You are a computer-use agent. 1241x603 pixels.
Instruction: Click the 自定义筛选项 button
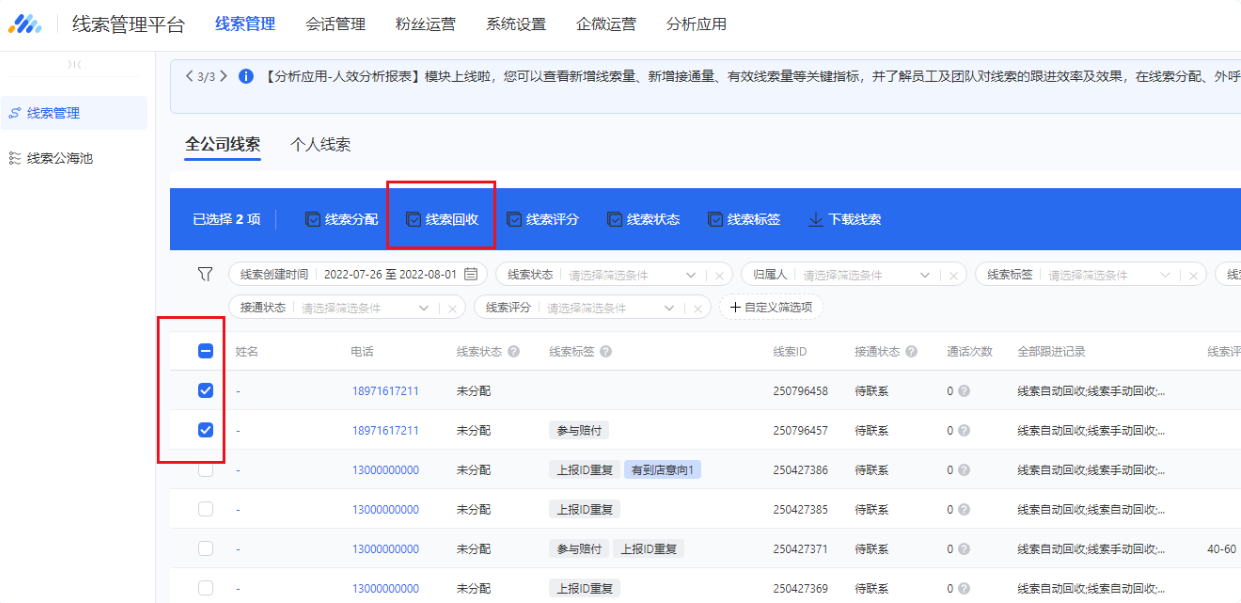pyautogui.click(x=772, y=306)
